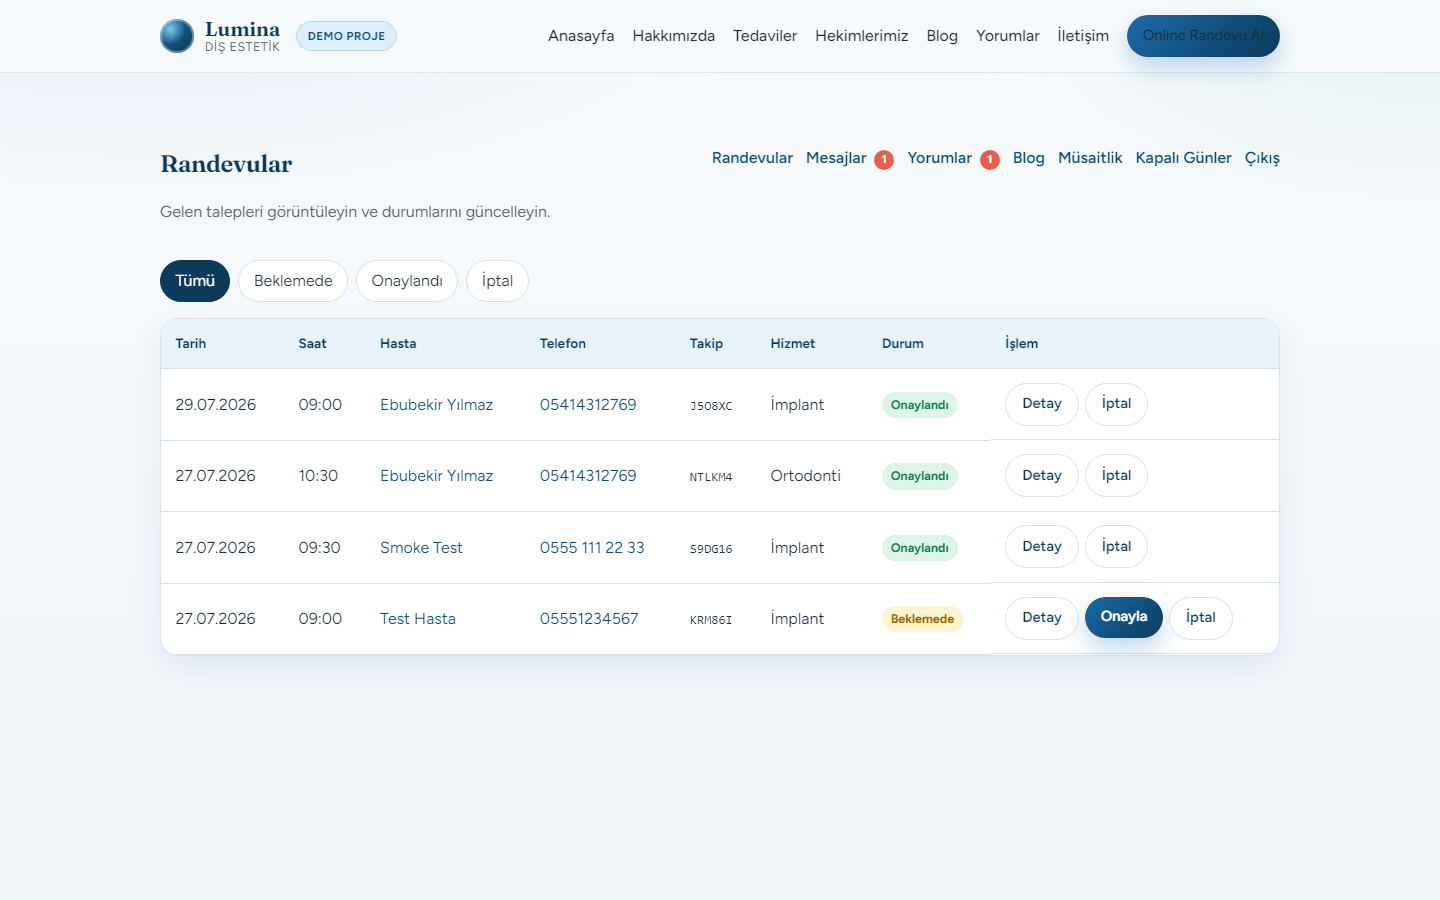The image size is (1440, 900).
Task: Click the Lumina globe logo icon
Action: (177, 36)
